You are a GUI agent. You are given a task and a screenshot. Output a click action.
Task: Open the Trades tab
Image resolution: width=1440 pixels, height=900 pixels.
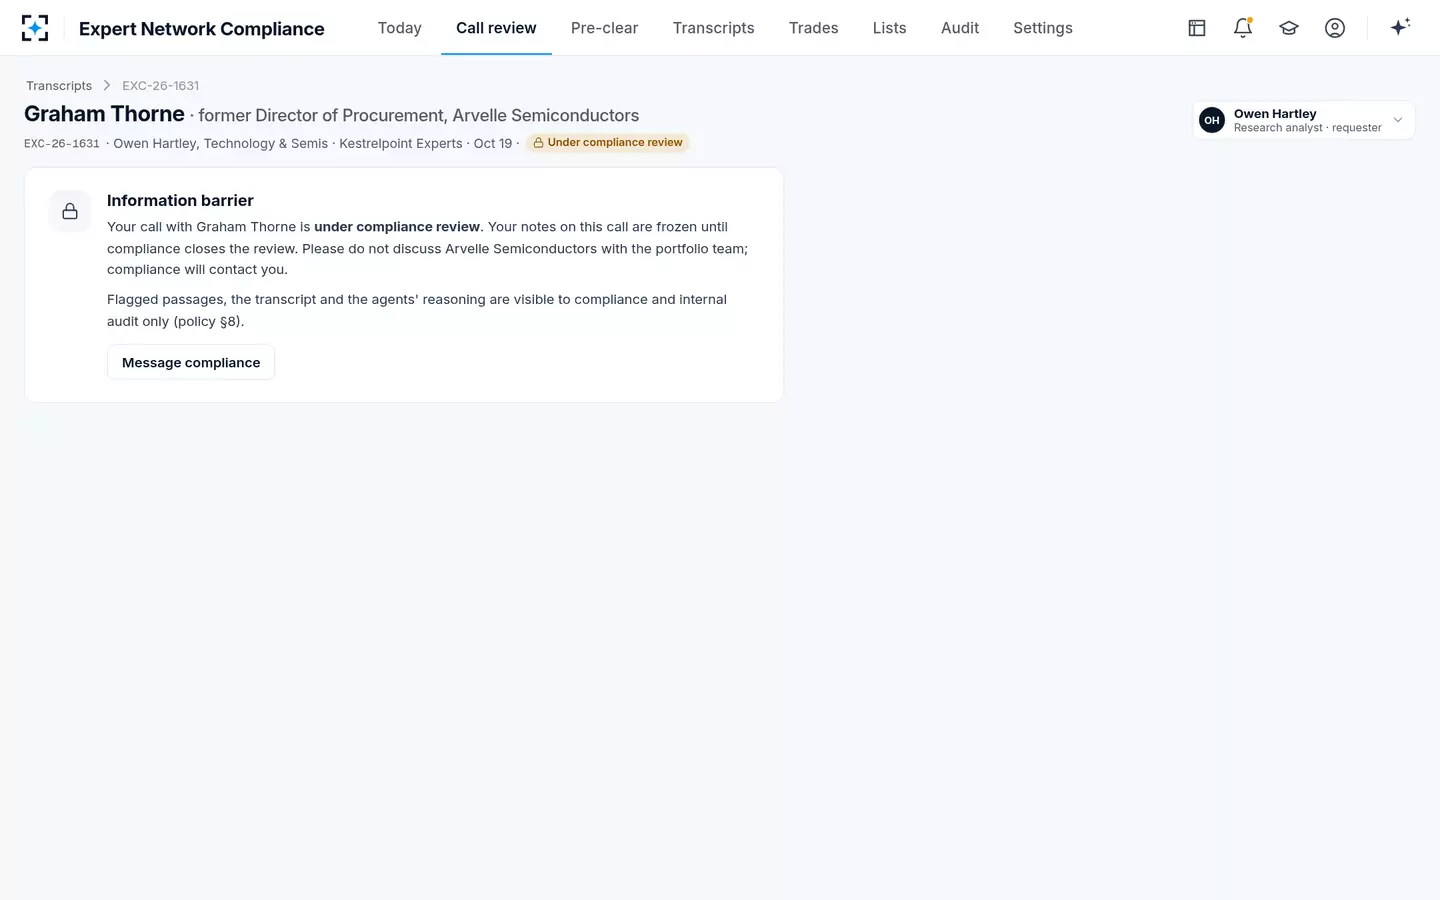(813, 28)
